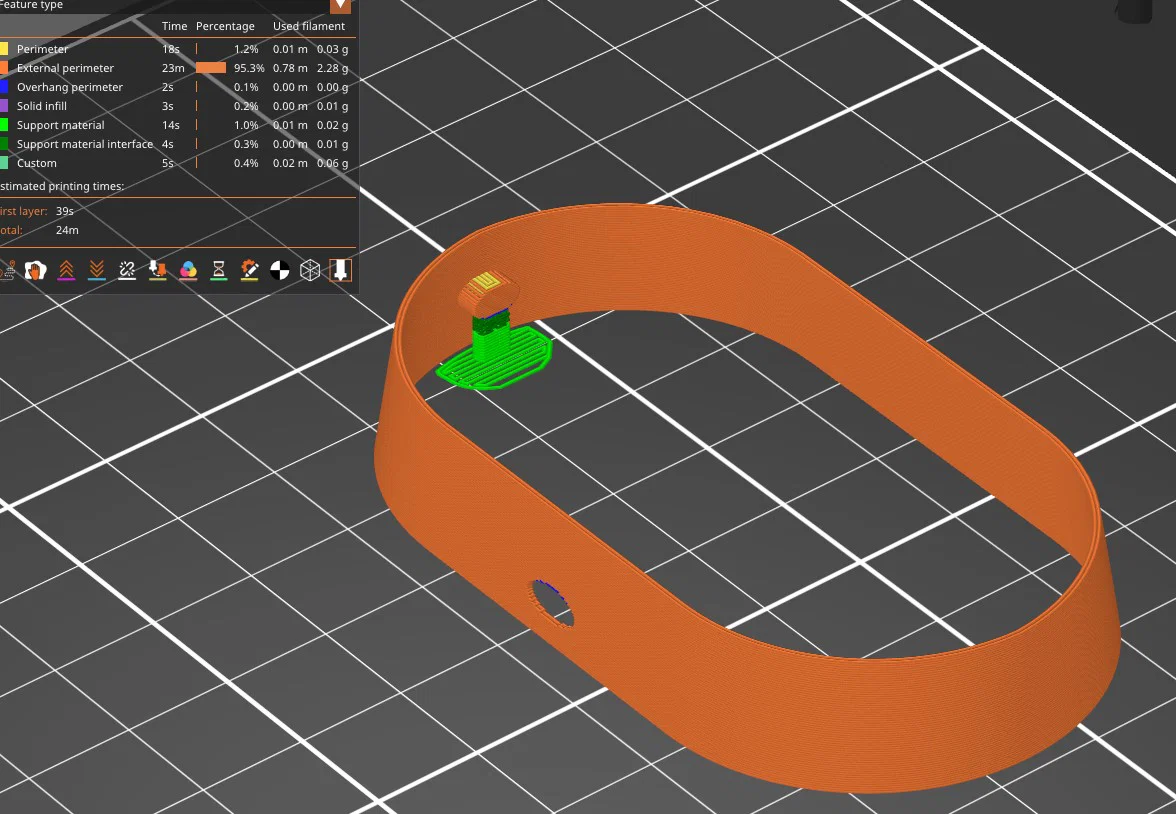Click the 0.06 g Custom filament weight
Image resolution: width=1176 pixels, height=814 pixels.
tap(332, 163)
